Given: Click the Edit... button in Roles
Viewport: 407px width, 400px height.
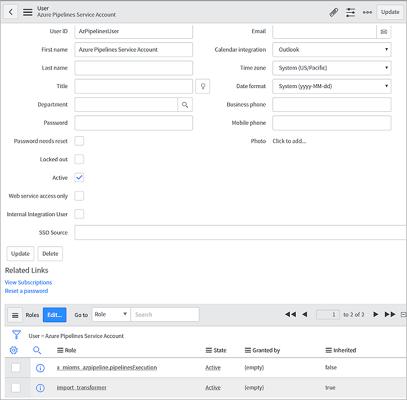Looking at the screenshot, I should coord(54,315).
